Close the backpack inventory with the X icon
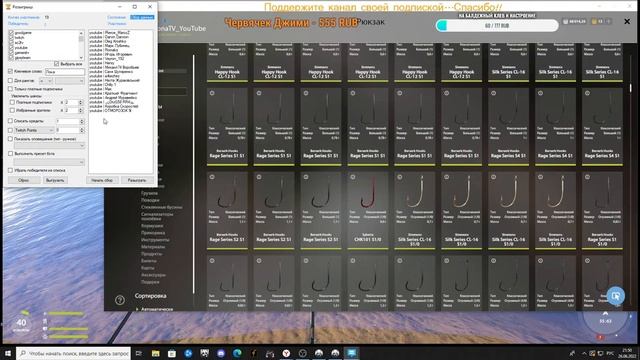 pos(627,22)
